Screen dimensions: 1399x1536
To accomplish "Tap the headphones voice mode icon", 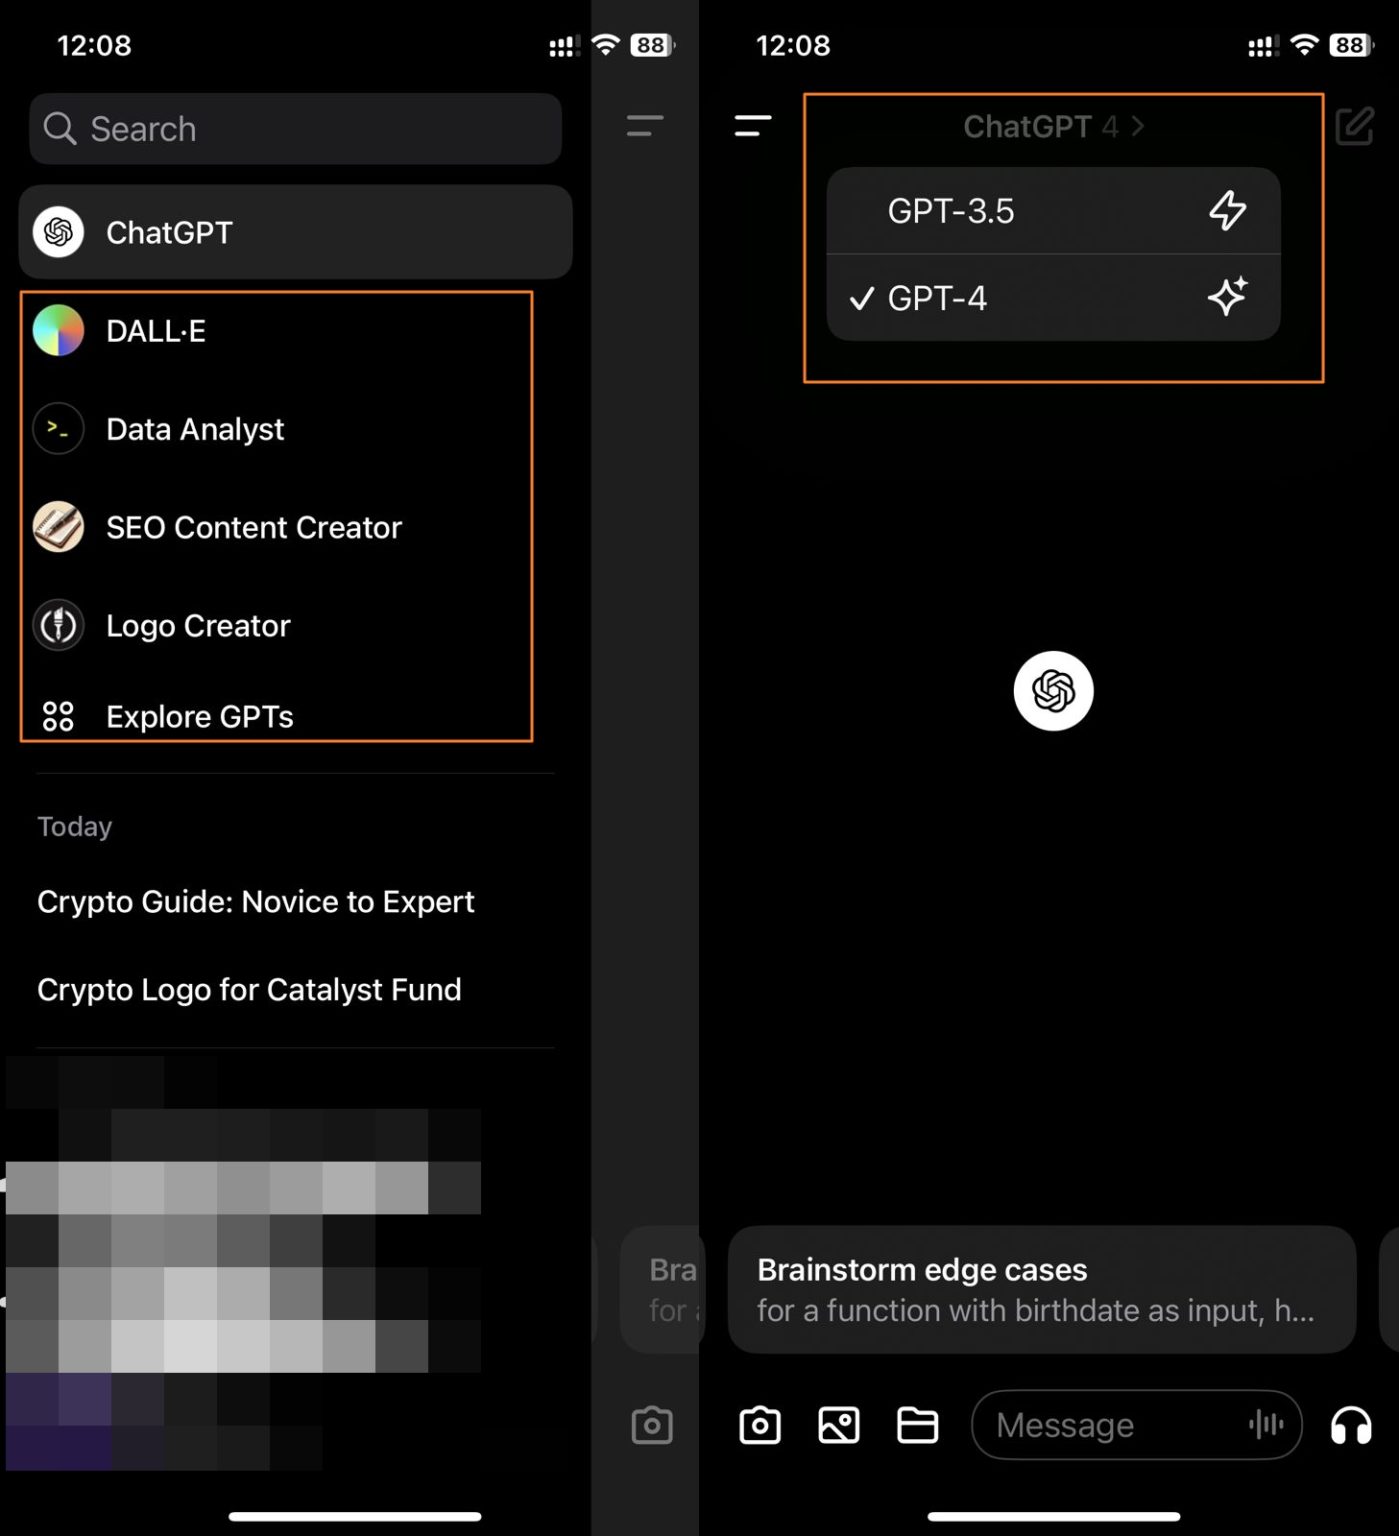I will [1352, 1425].
